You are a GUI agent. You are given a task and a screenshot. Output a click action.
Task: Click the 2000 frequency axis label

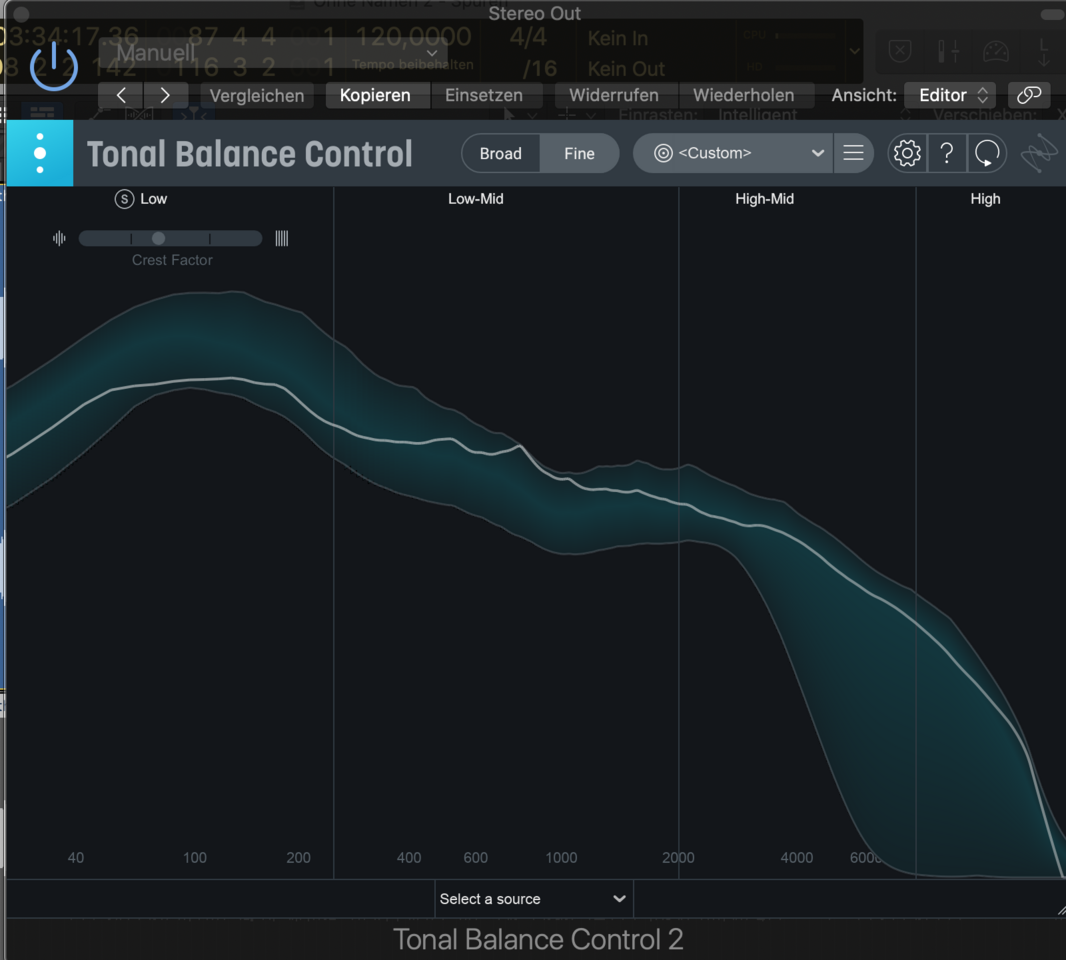pyautogui.click(x=678, y=858)
